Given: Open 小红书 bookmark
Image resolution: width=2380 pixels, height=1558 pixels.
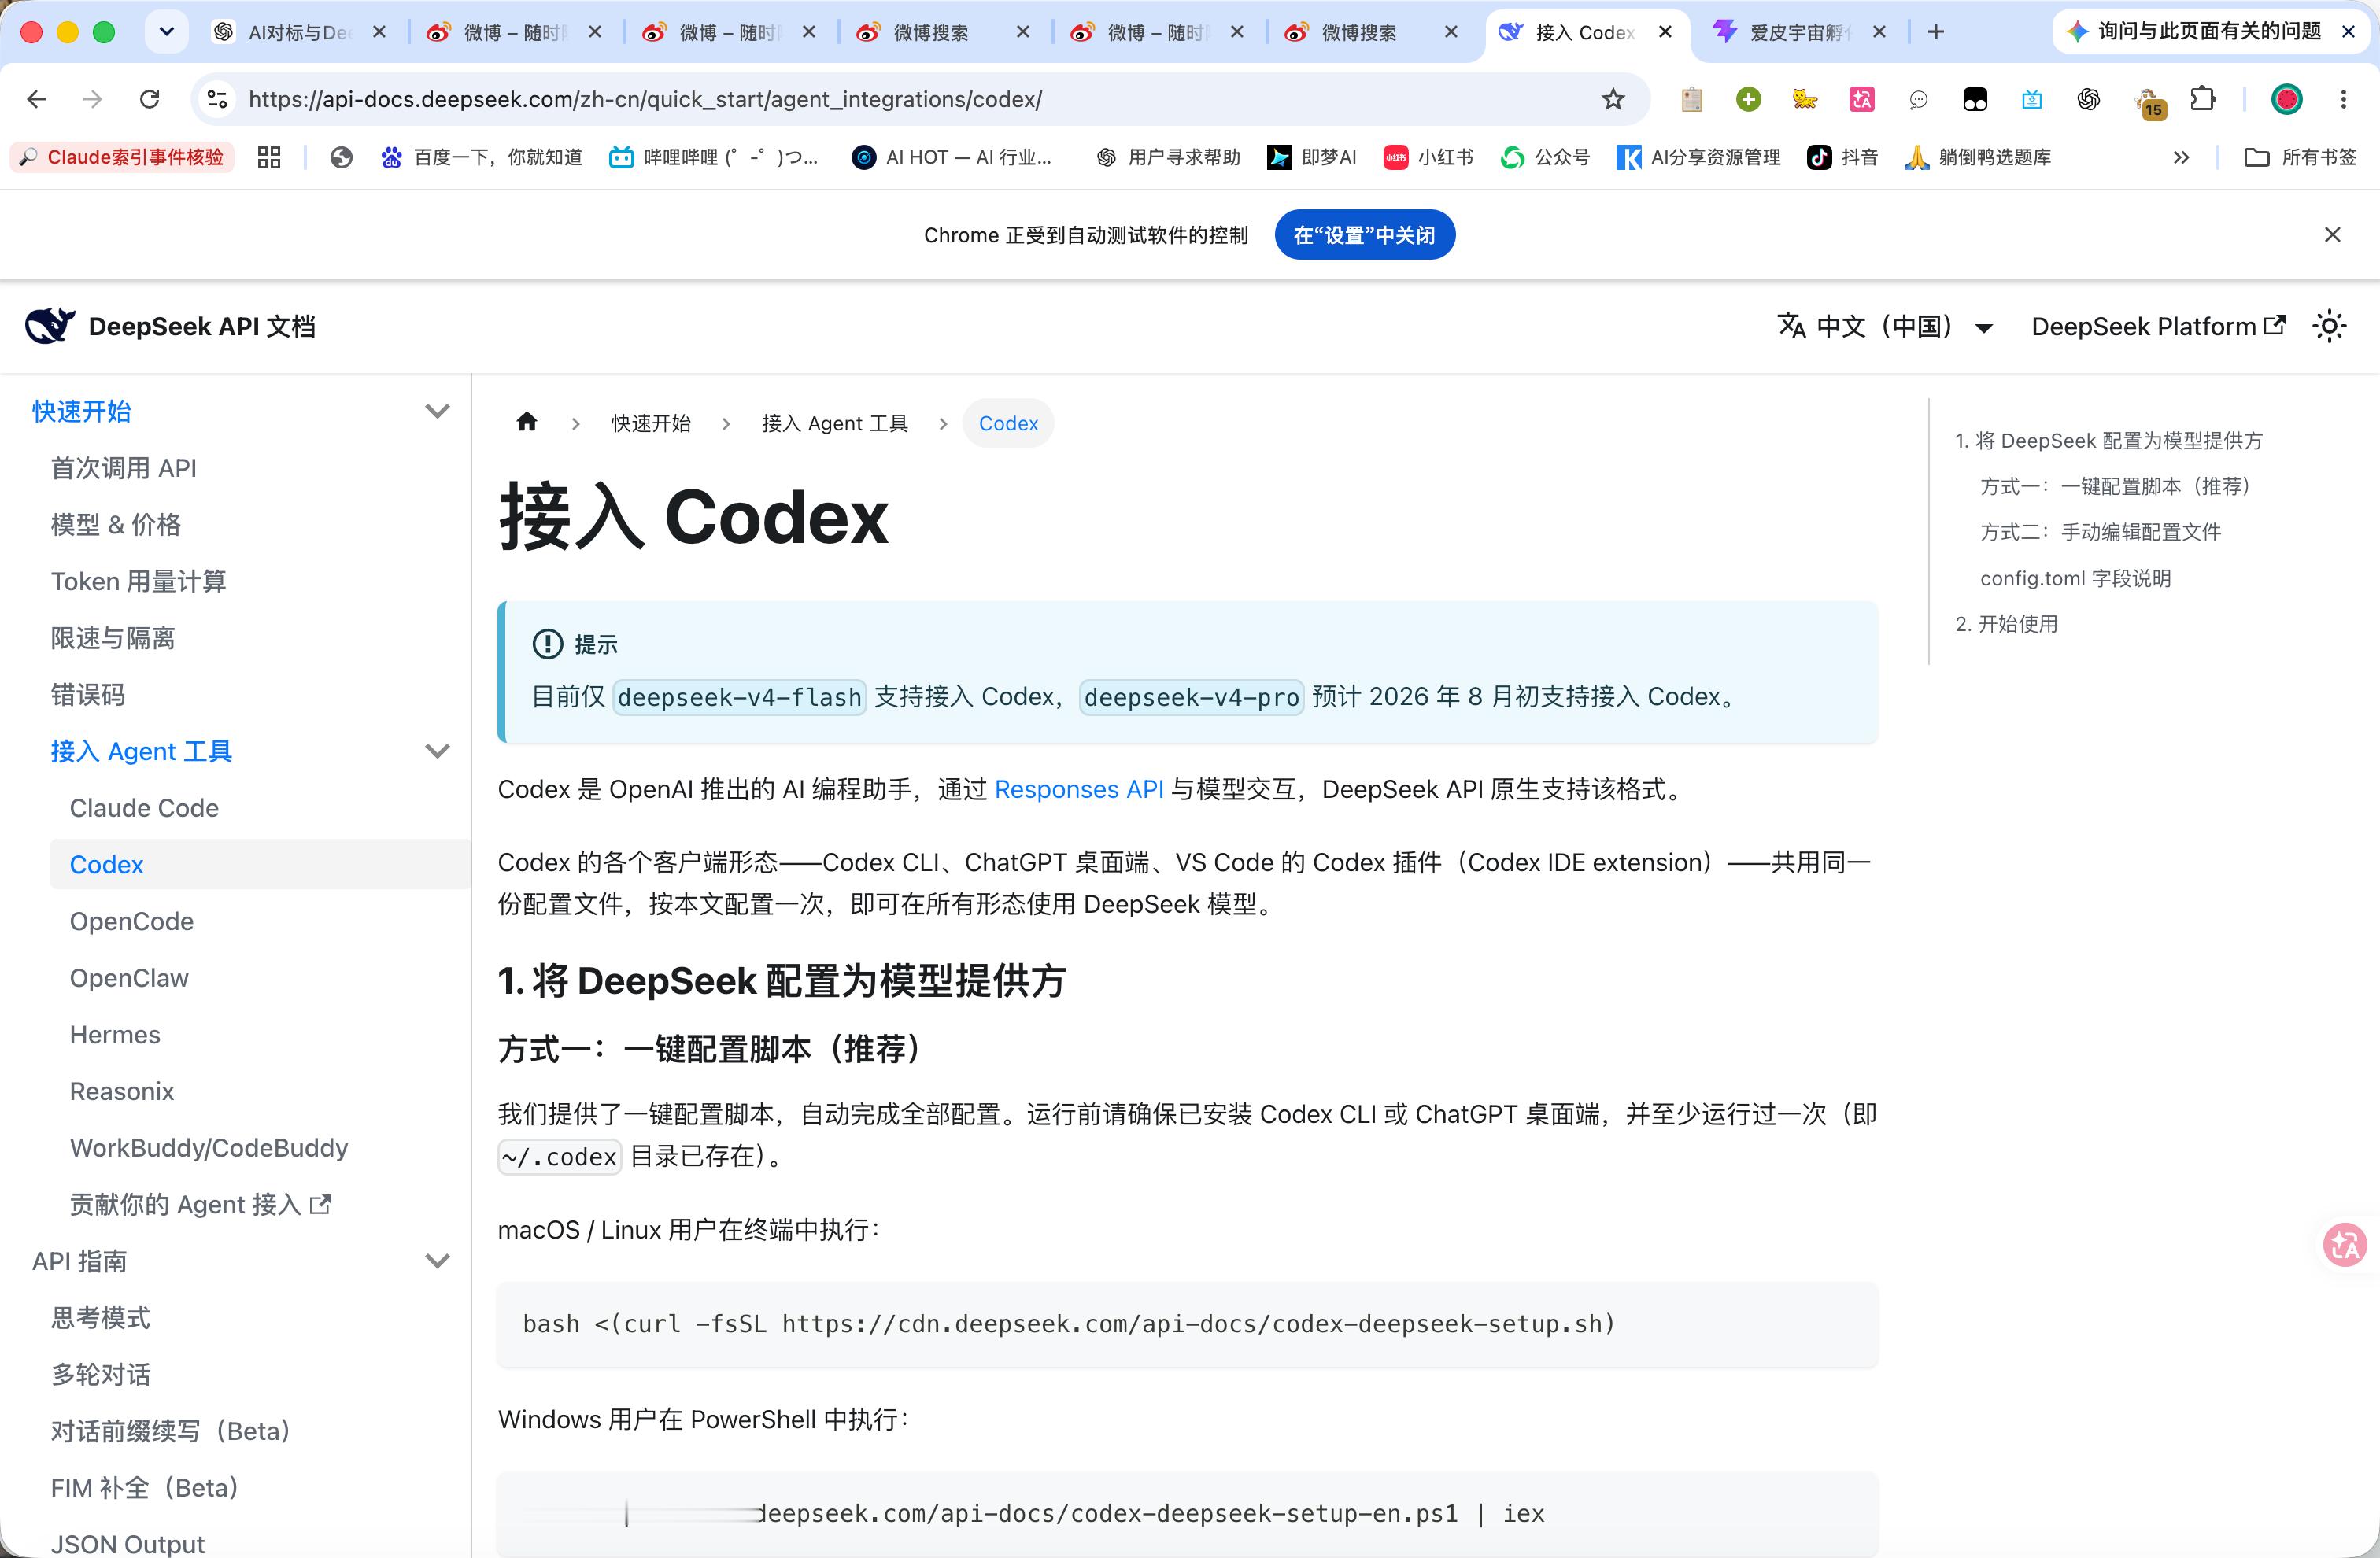Looking at the screenshot, I should click(x=1429, y=157).
